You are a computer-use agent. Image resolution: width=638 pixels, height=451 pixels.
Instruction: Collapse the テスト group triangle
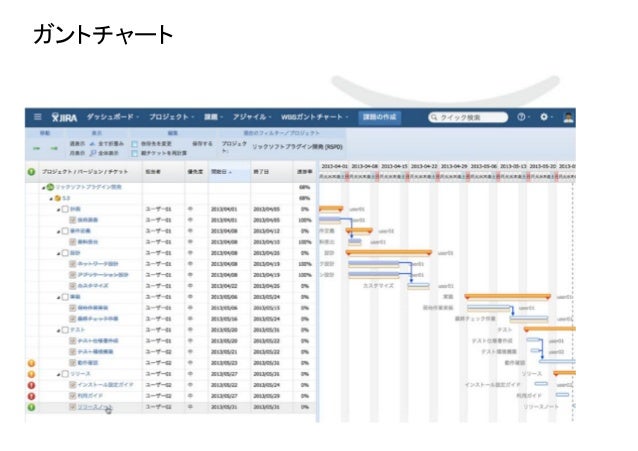point(59,331)
